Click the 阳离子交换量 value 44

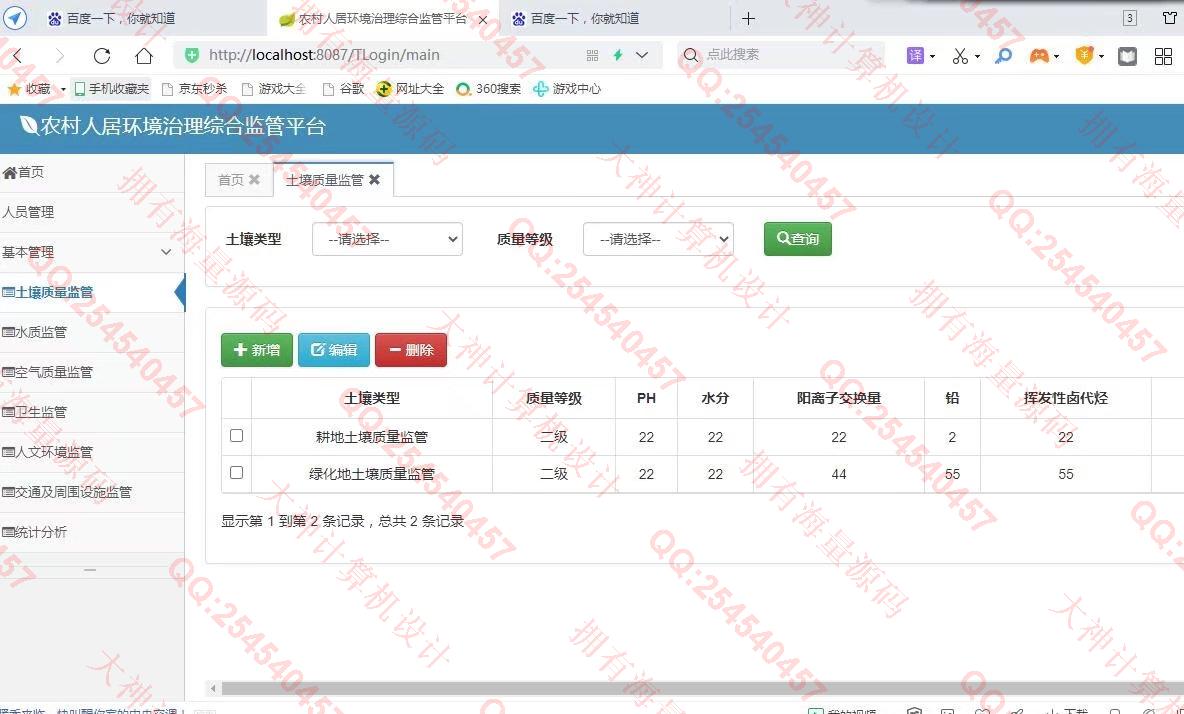click(839, 474)
